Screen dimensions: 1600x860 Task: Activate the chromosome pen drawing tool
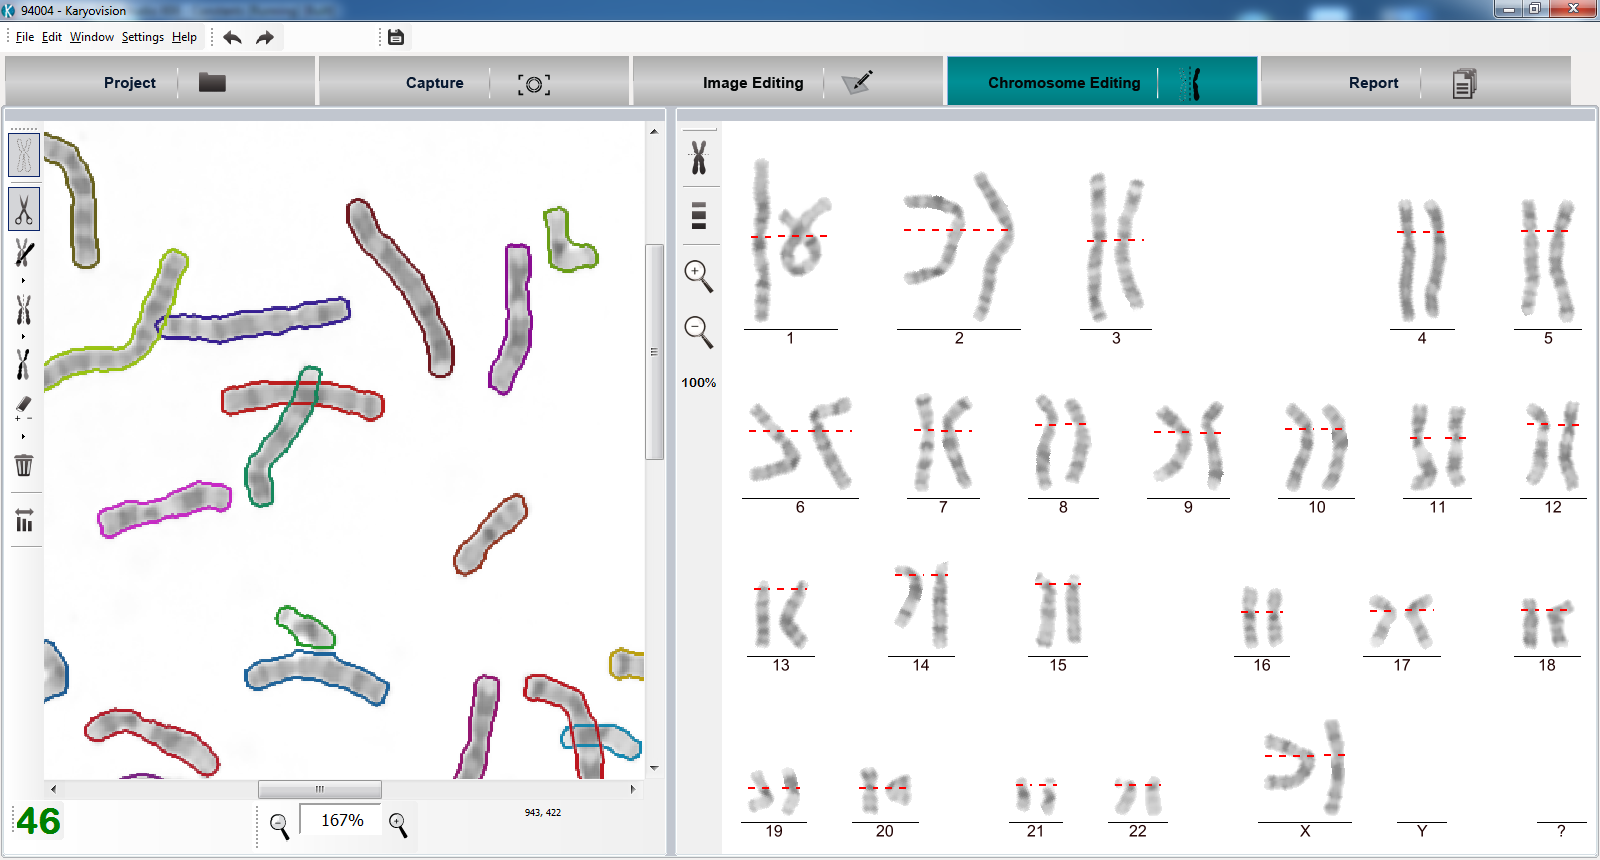[x=24, y=254]
